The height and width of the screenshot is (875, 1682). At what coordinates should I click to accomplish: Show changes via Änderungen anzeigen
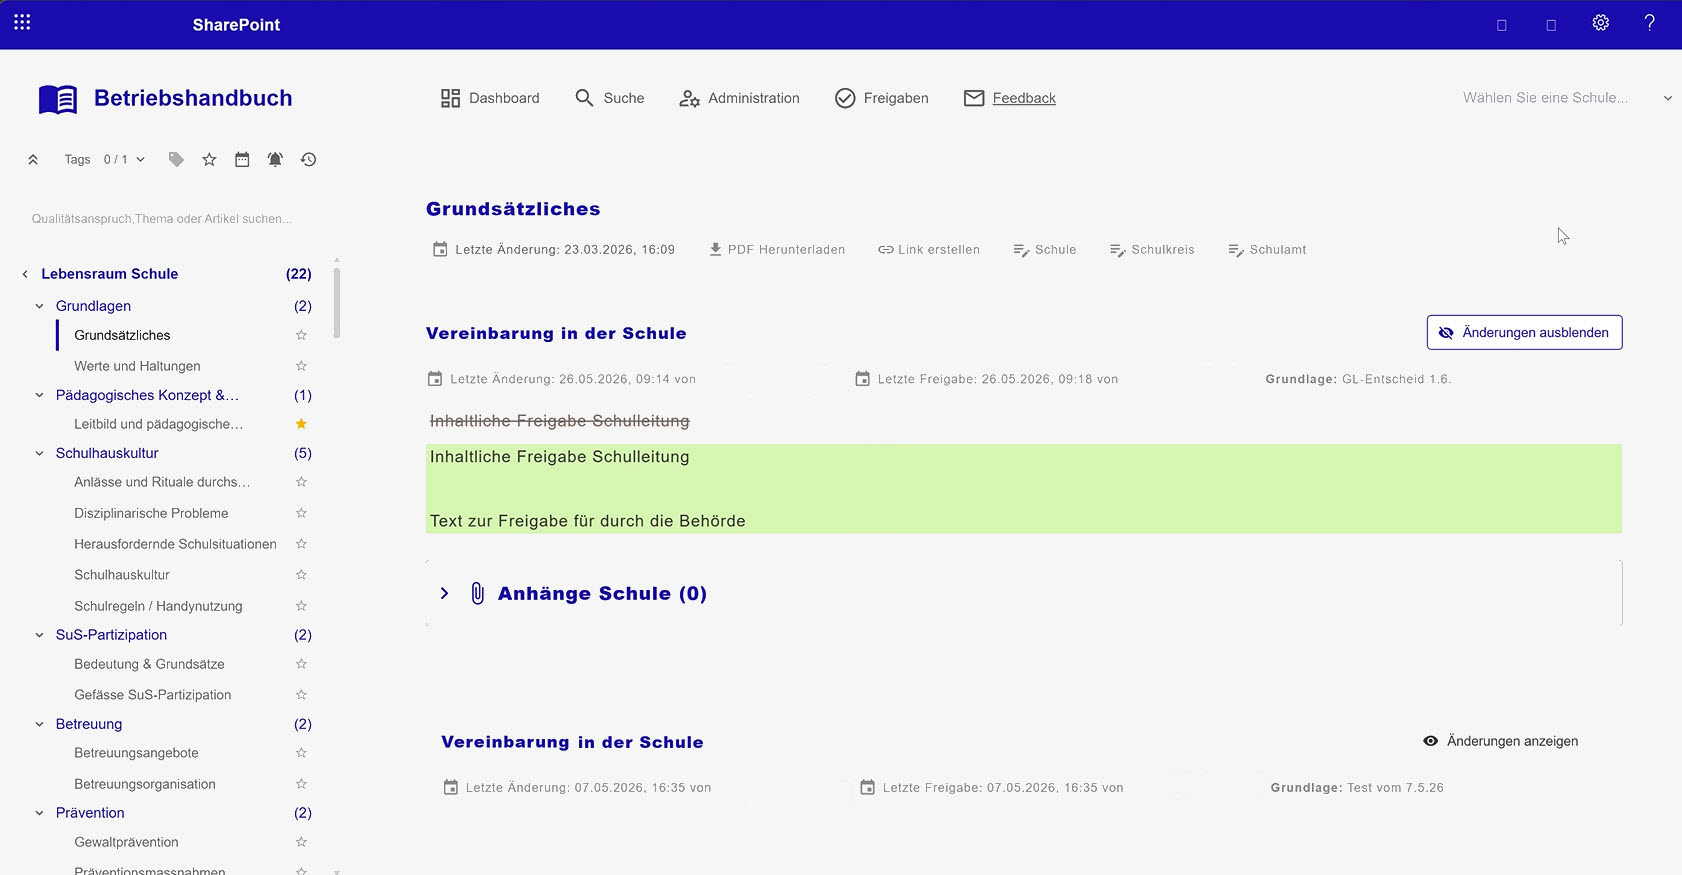1500,741
